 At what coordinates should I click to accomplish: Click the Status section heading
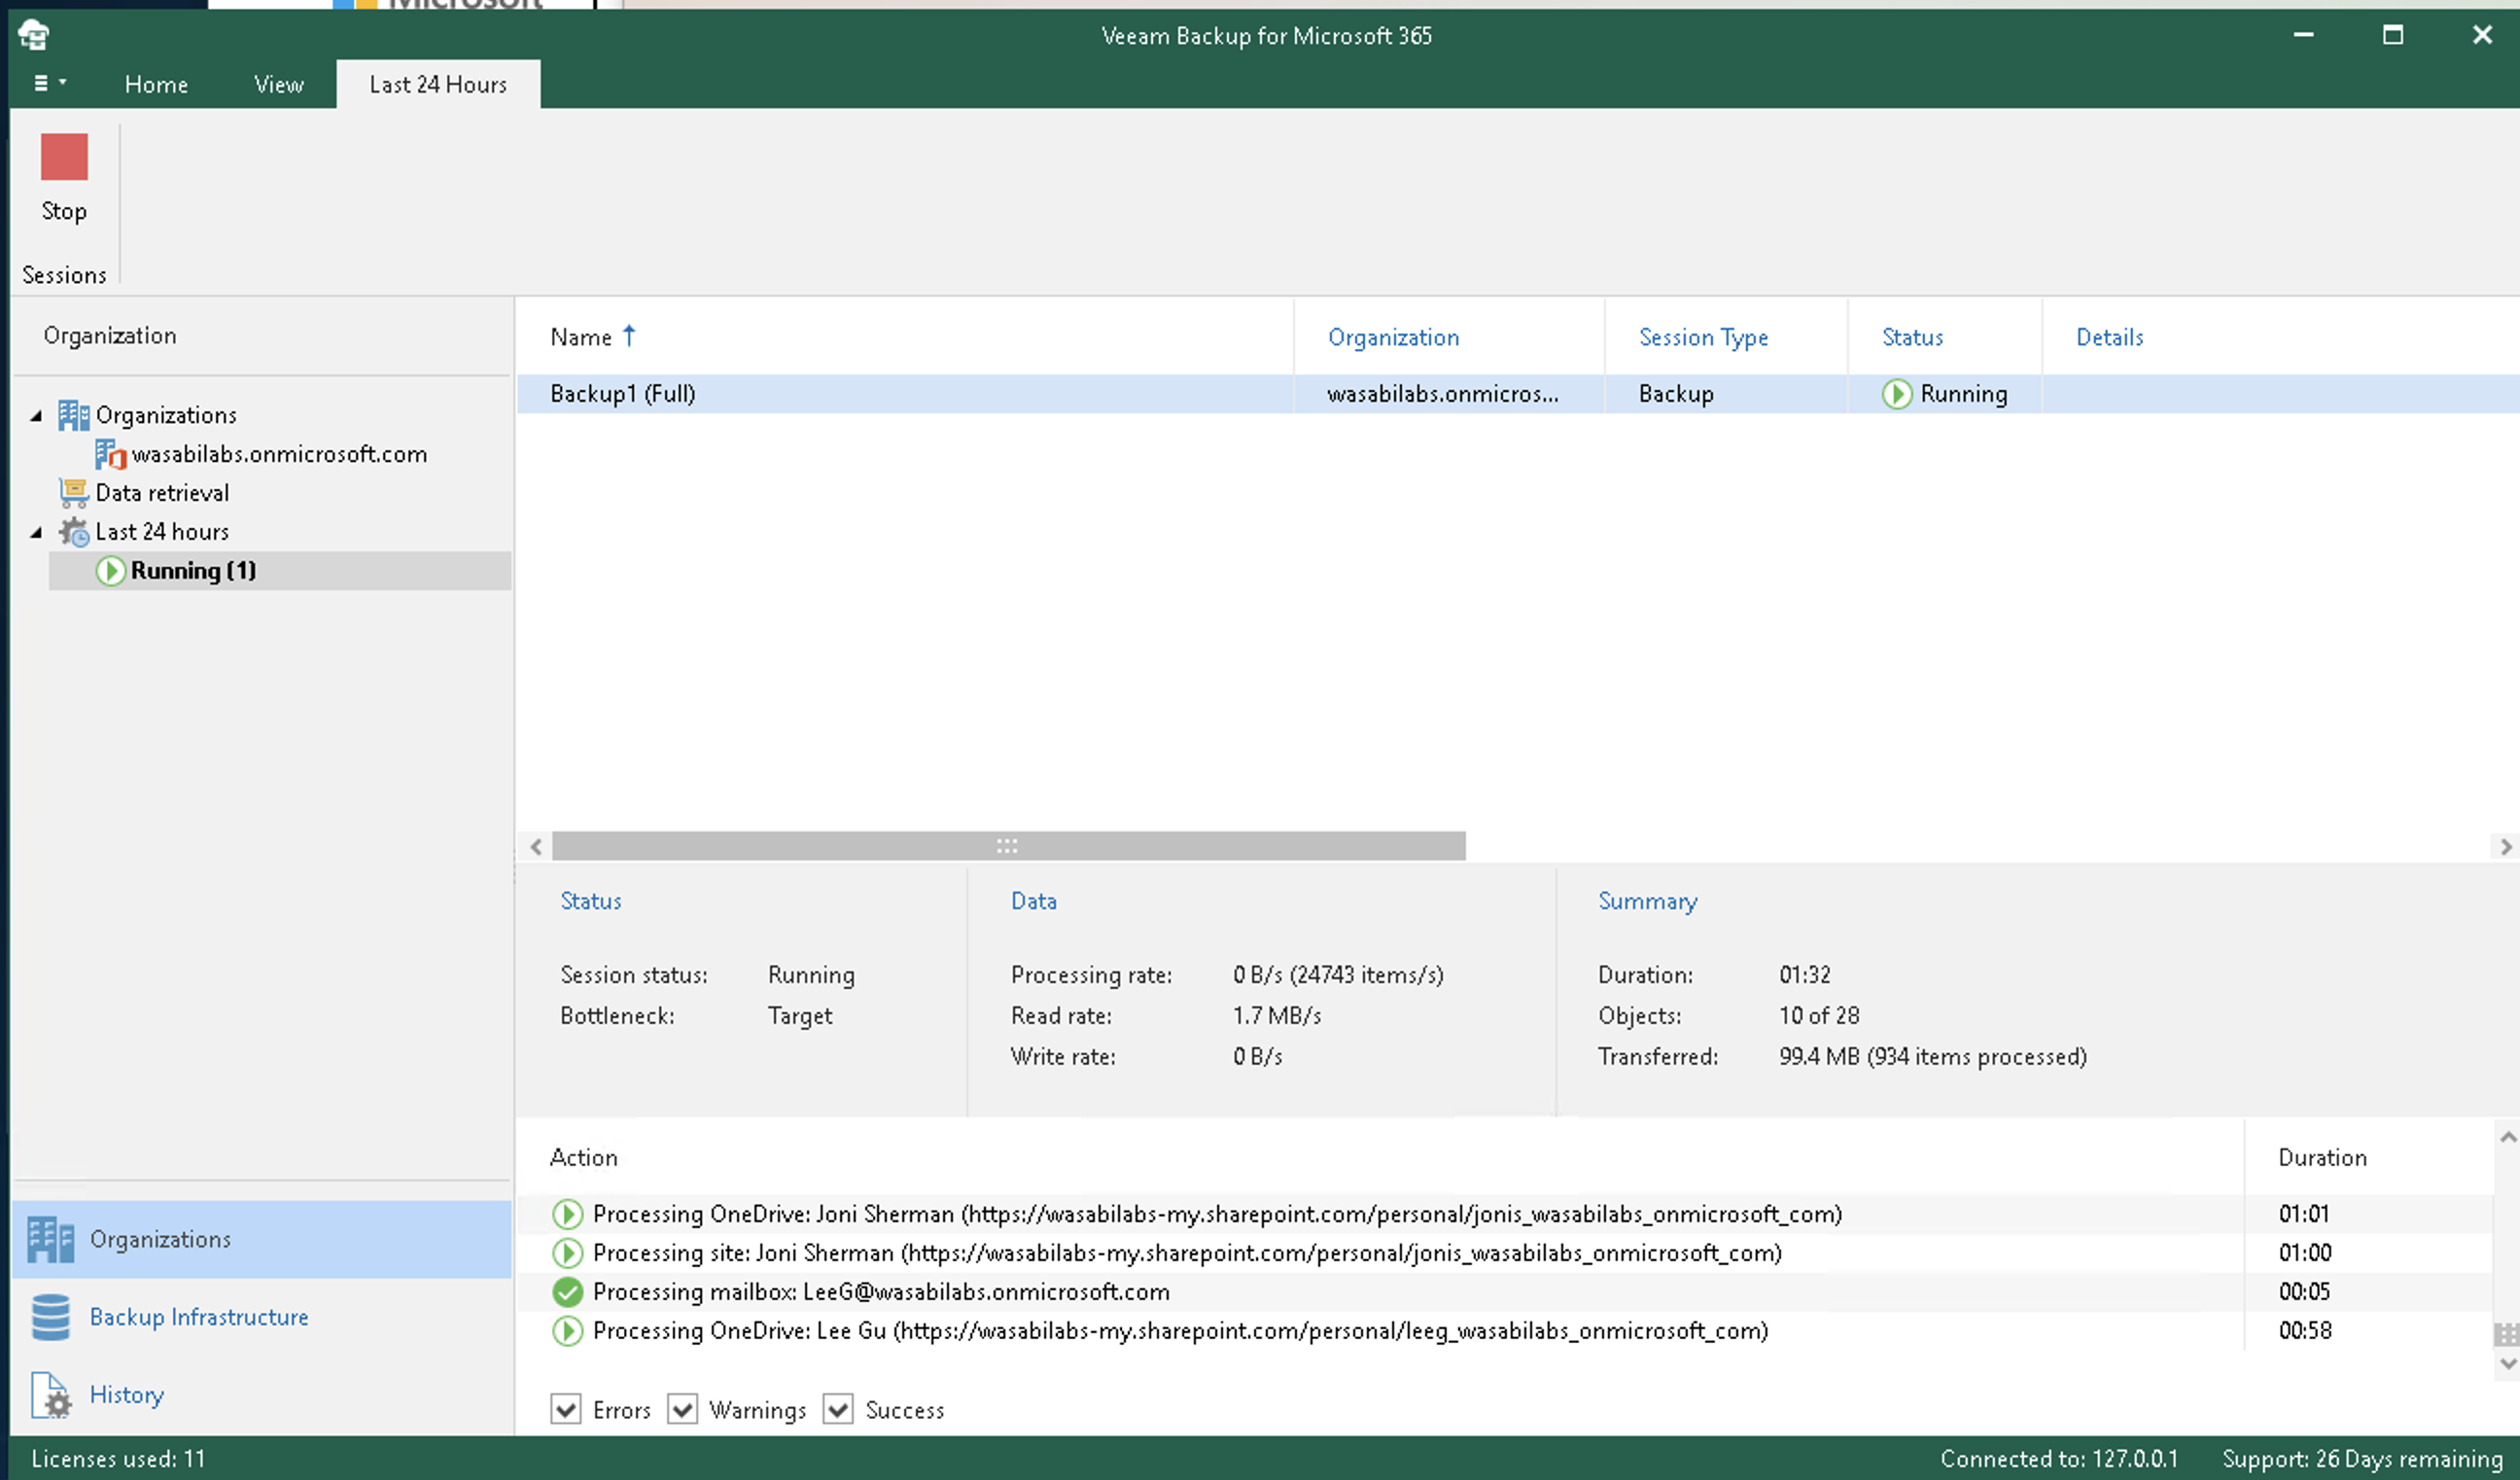tap(590, 902)
